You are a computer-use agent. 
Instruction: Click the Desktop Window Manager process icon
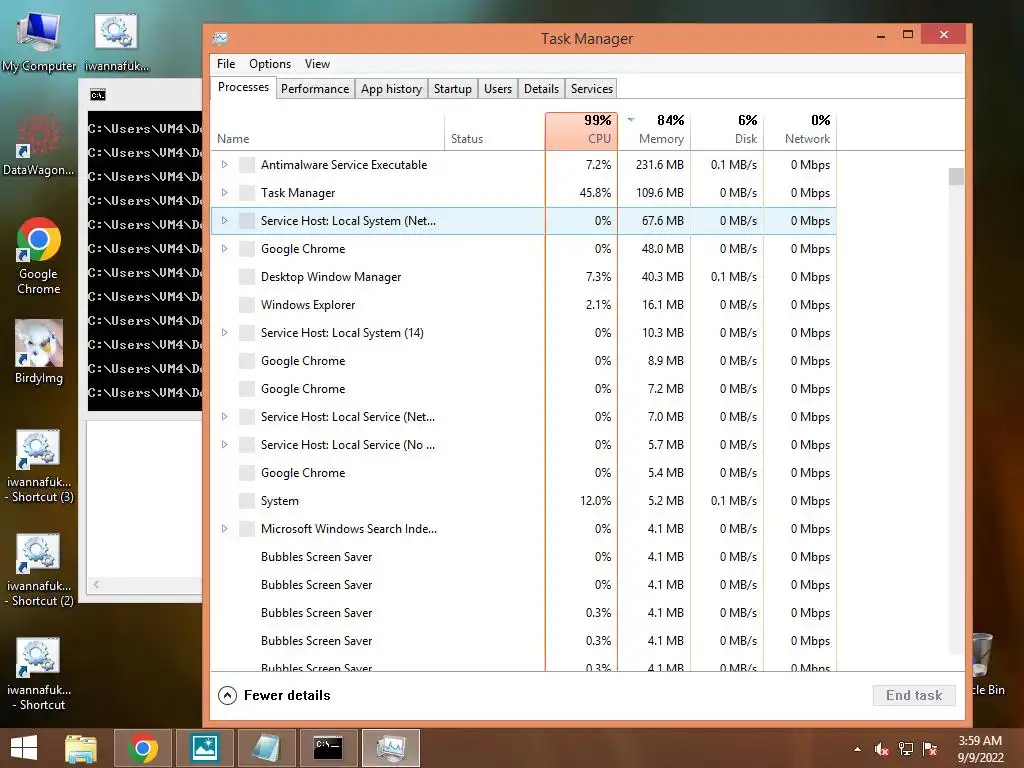247,277
